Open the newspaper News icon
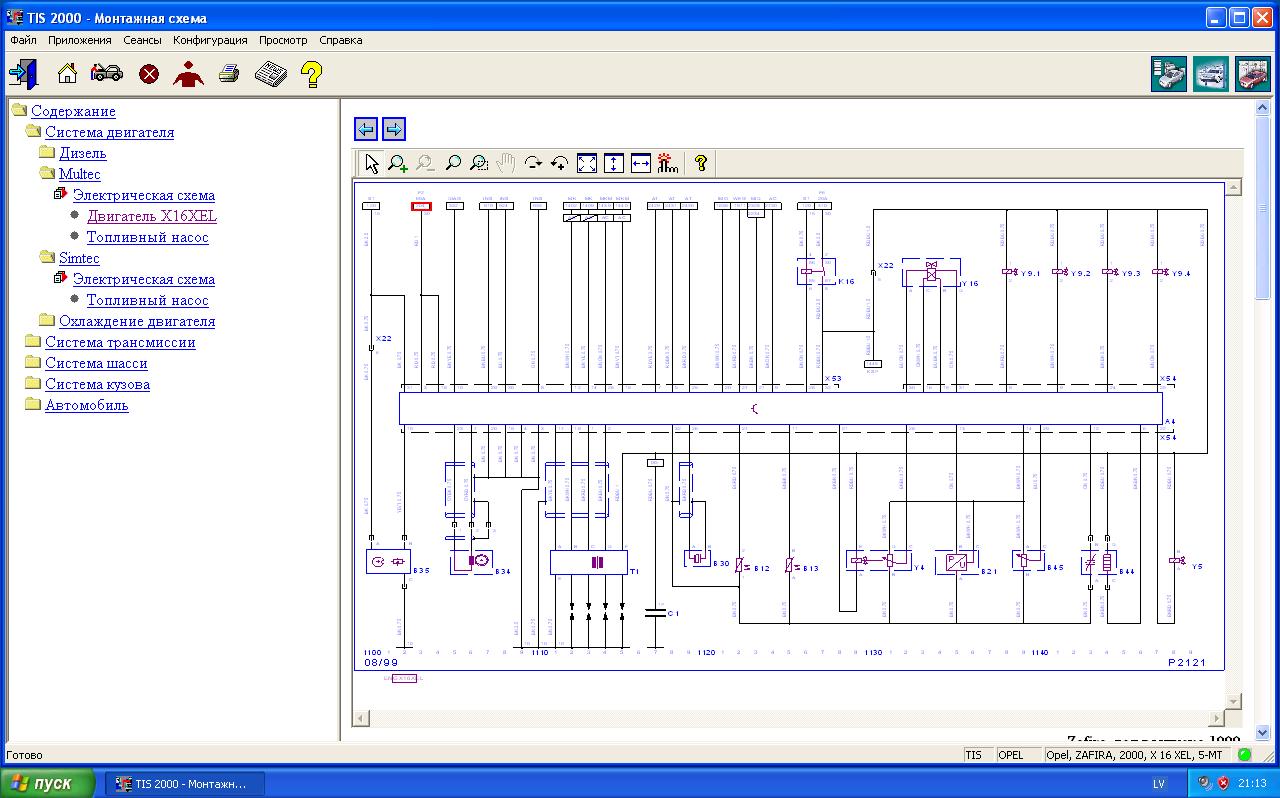This screenshot has height=798, width=1280. (x=270, y=74)
